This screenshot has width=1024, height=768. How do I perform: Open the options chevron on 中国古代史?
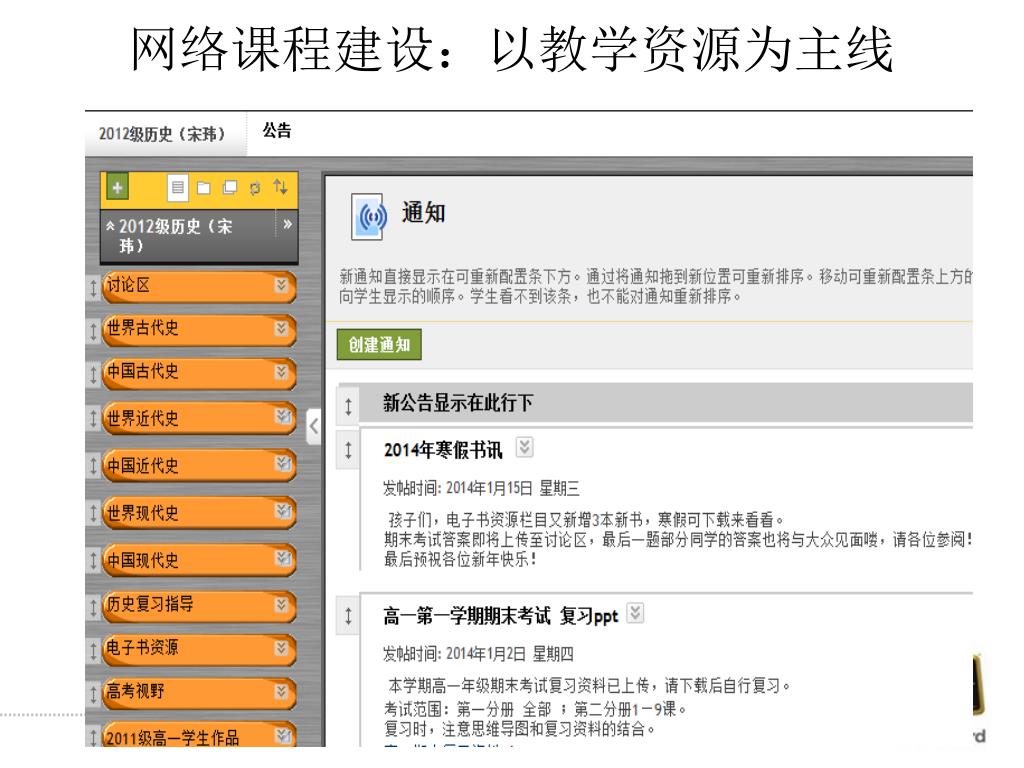[x=281, y=372]
